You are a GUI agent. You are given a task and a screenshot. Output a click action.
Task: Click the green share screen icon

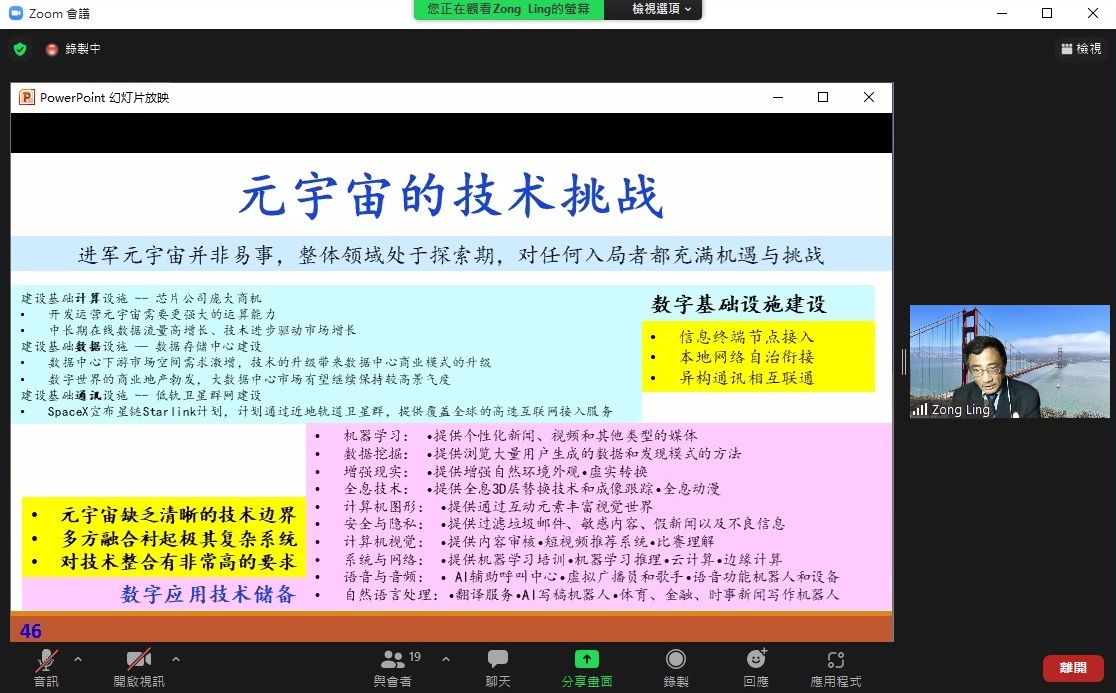(587, 660)
